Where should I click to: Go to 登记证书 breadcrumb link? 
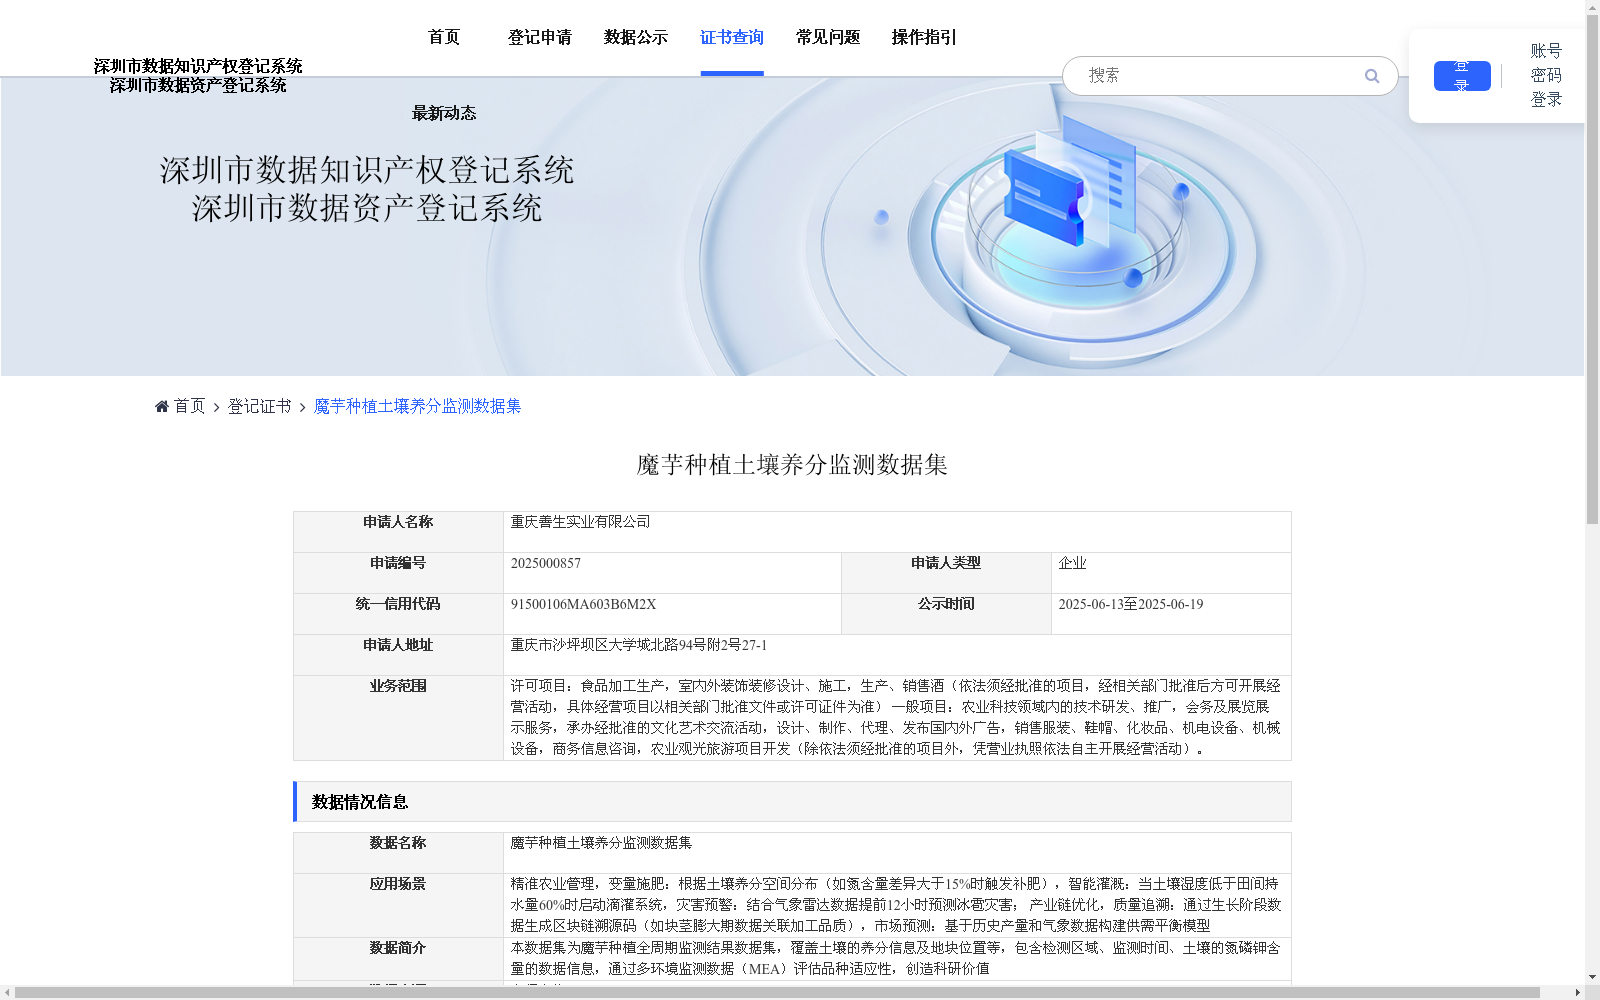[x=259, y=406]
